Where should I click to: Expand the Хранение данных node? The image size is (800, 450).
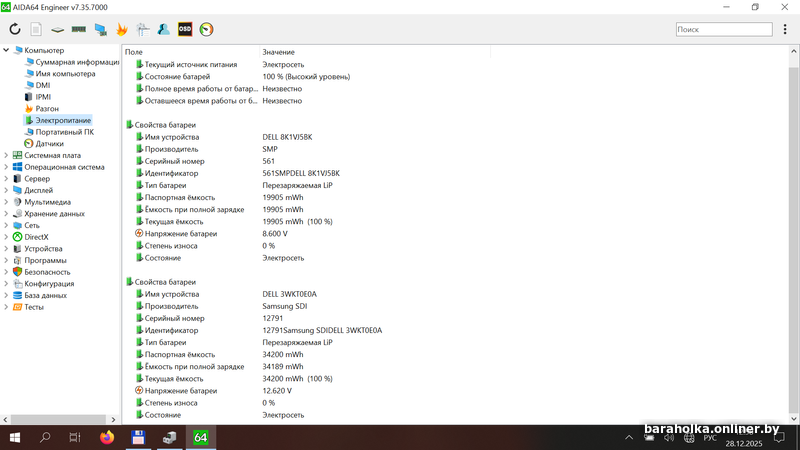(x=6, y=214)
